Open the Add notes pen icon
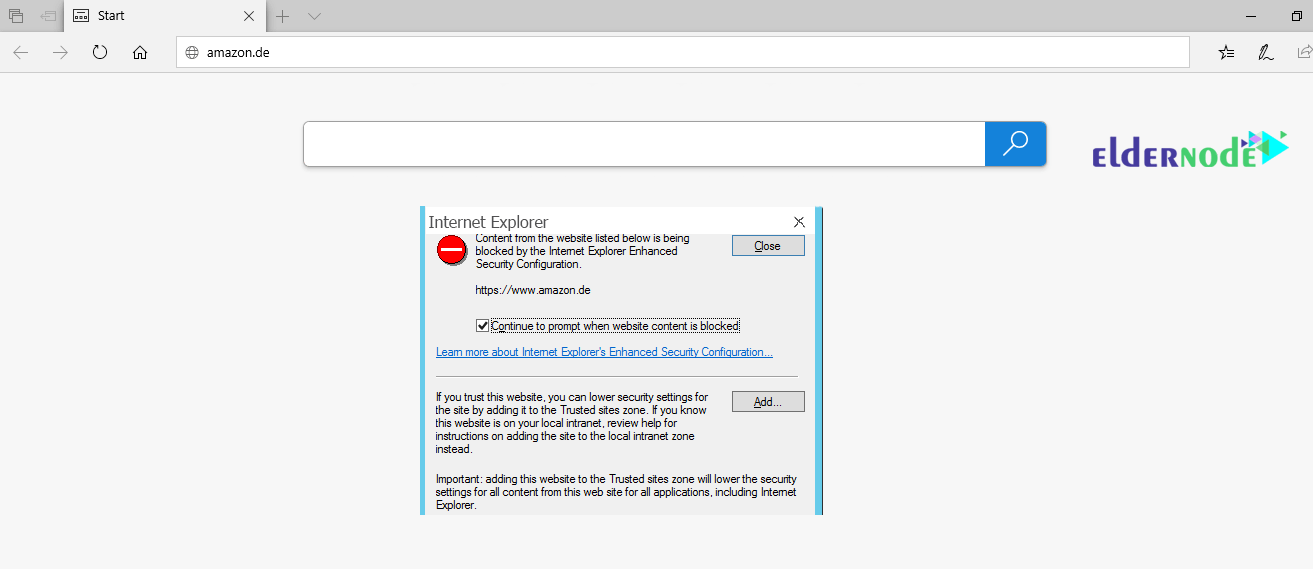Viewport: 1313px width, 569px height. pyautogui.click(x=1266, y=52)
